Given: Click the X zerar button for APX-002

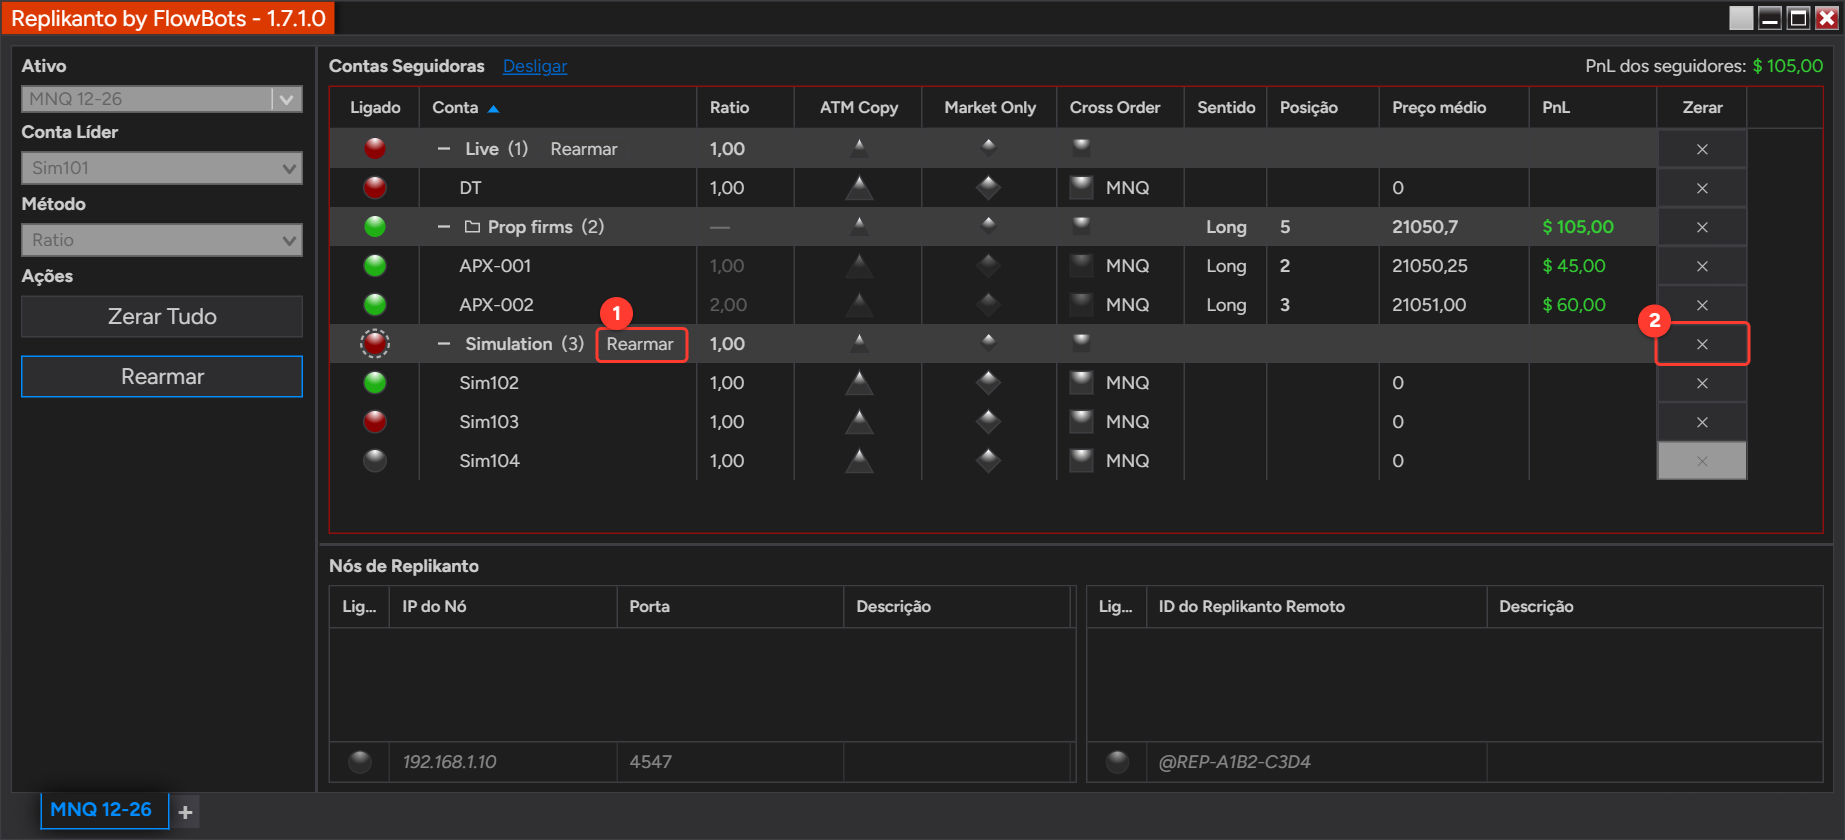Looking at the screenshot, I should (x=1702, y=305).
